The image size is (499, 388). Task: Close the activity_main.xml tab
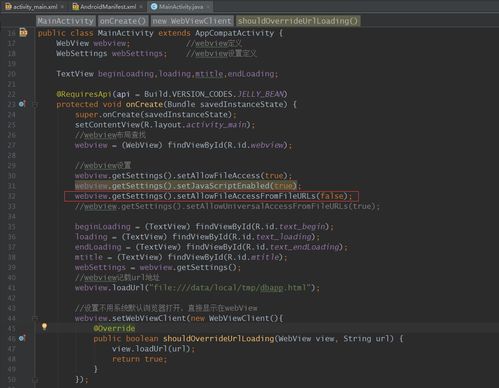[62, 7]
